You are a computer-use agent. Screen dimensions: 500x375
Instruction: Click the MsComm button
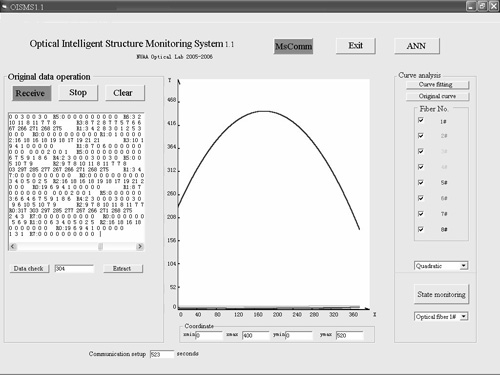(293, 46)
